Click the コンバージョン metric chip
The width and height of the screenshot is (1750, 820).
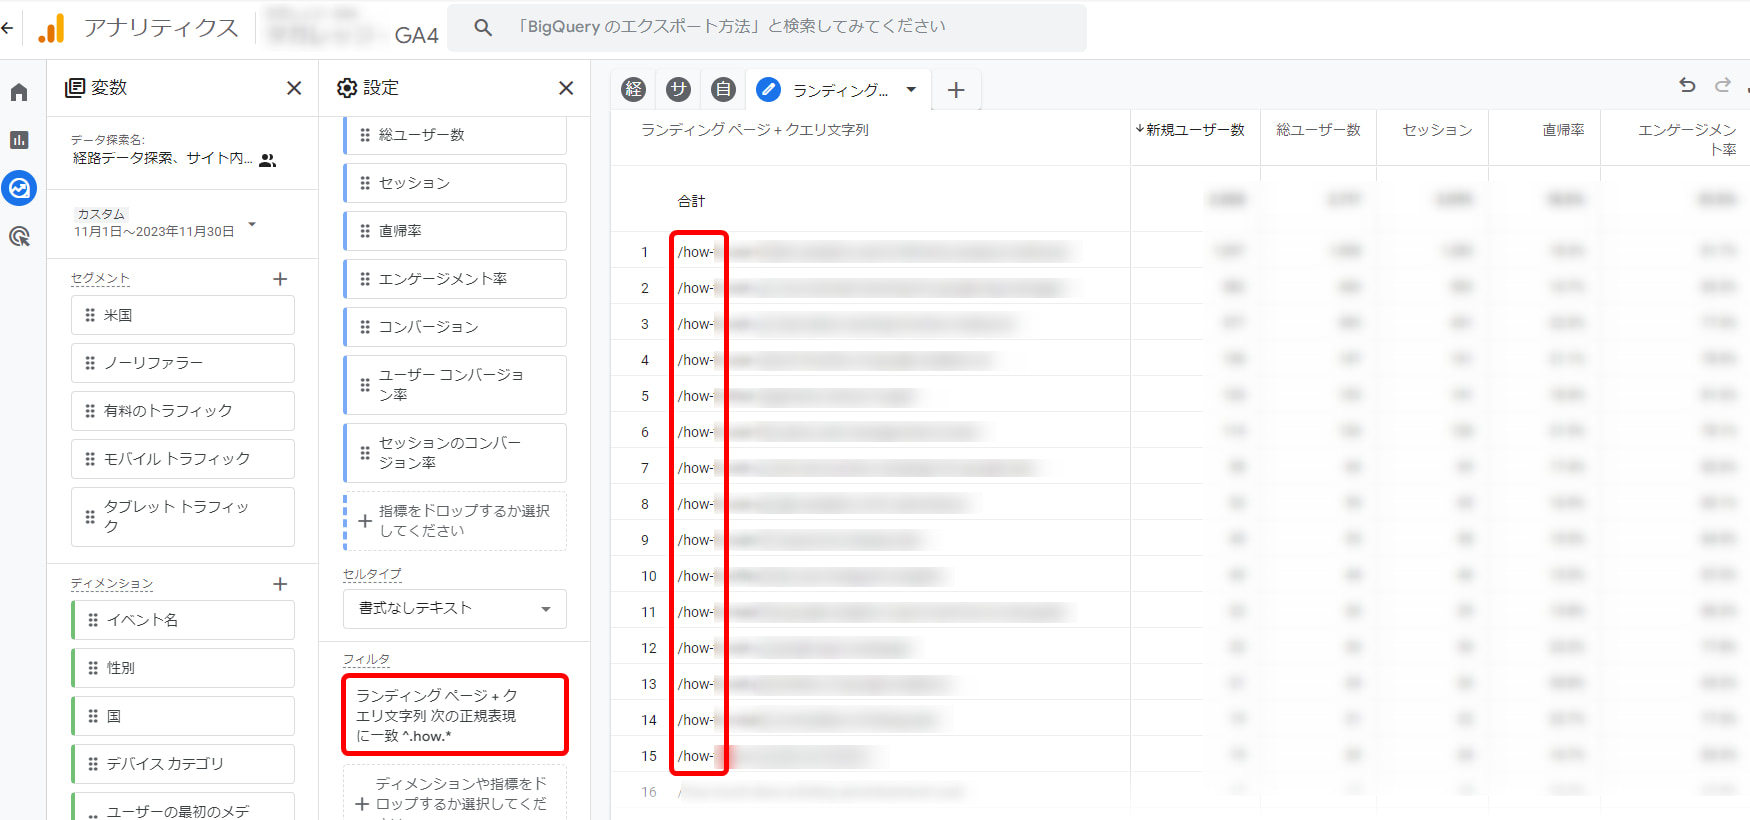pos(455,327)
